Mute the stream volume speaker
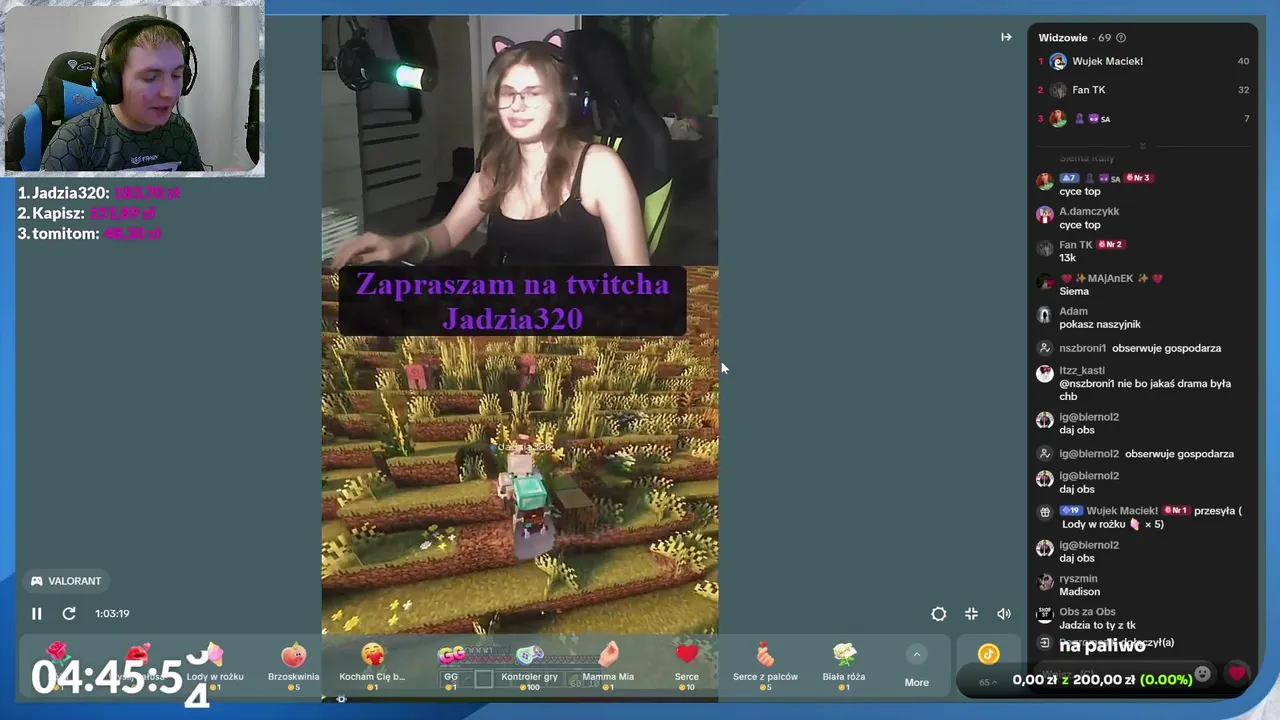Screen dimensions: 1280x720 coord(1003,614)
